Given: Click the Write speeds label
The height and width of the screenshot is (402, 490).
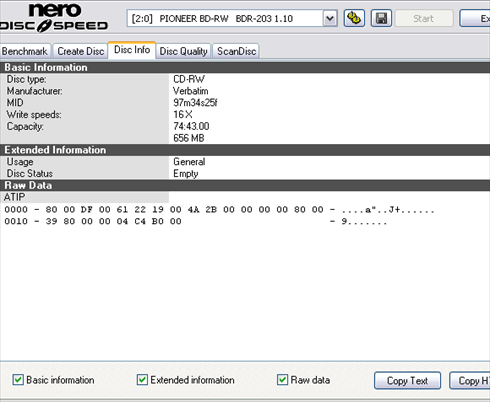Looking at the screenshot, I should coord(34,115).
